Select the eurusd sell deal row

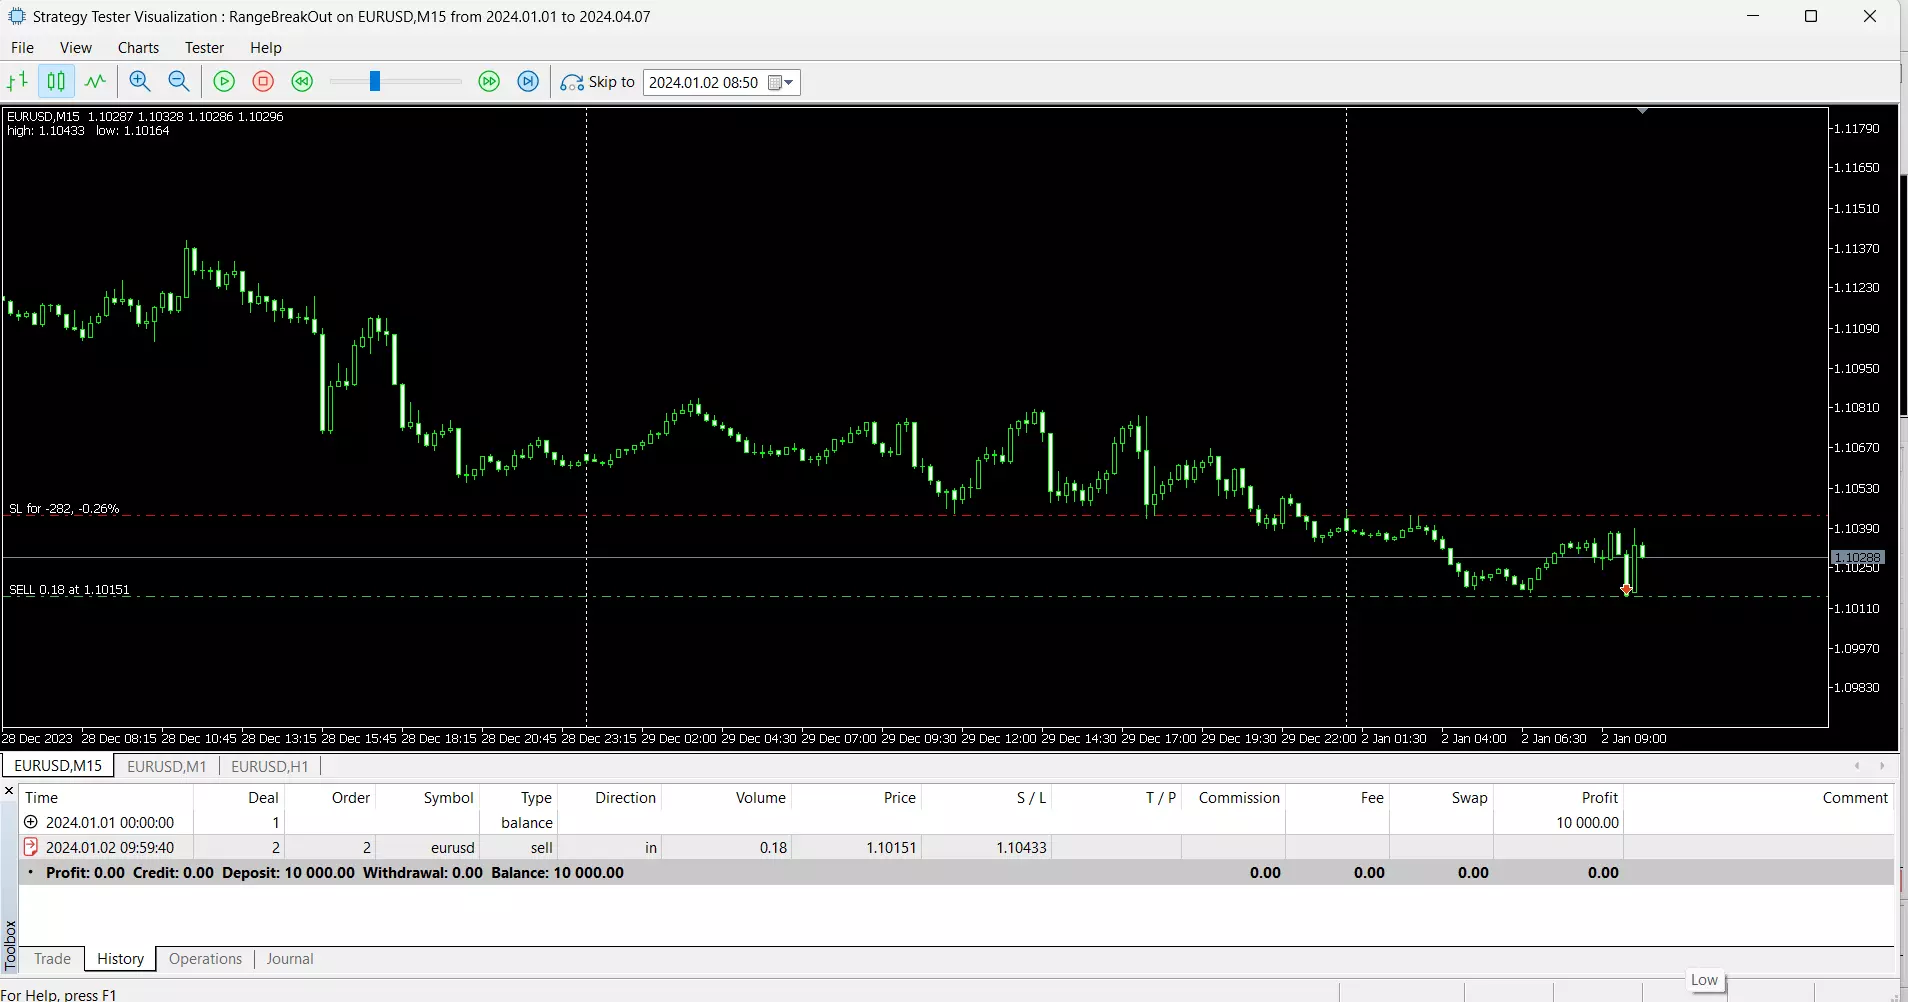pyautogui.click(x=452, y=848)
